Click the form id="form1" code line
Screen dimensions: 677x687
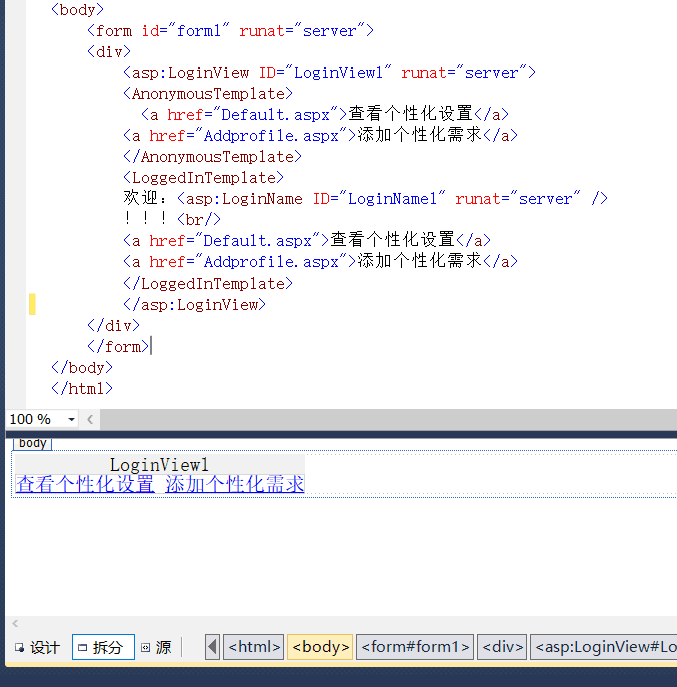(x=230, y=31)
